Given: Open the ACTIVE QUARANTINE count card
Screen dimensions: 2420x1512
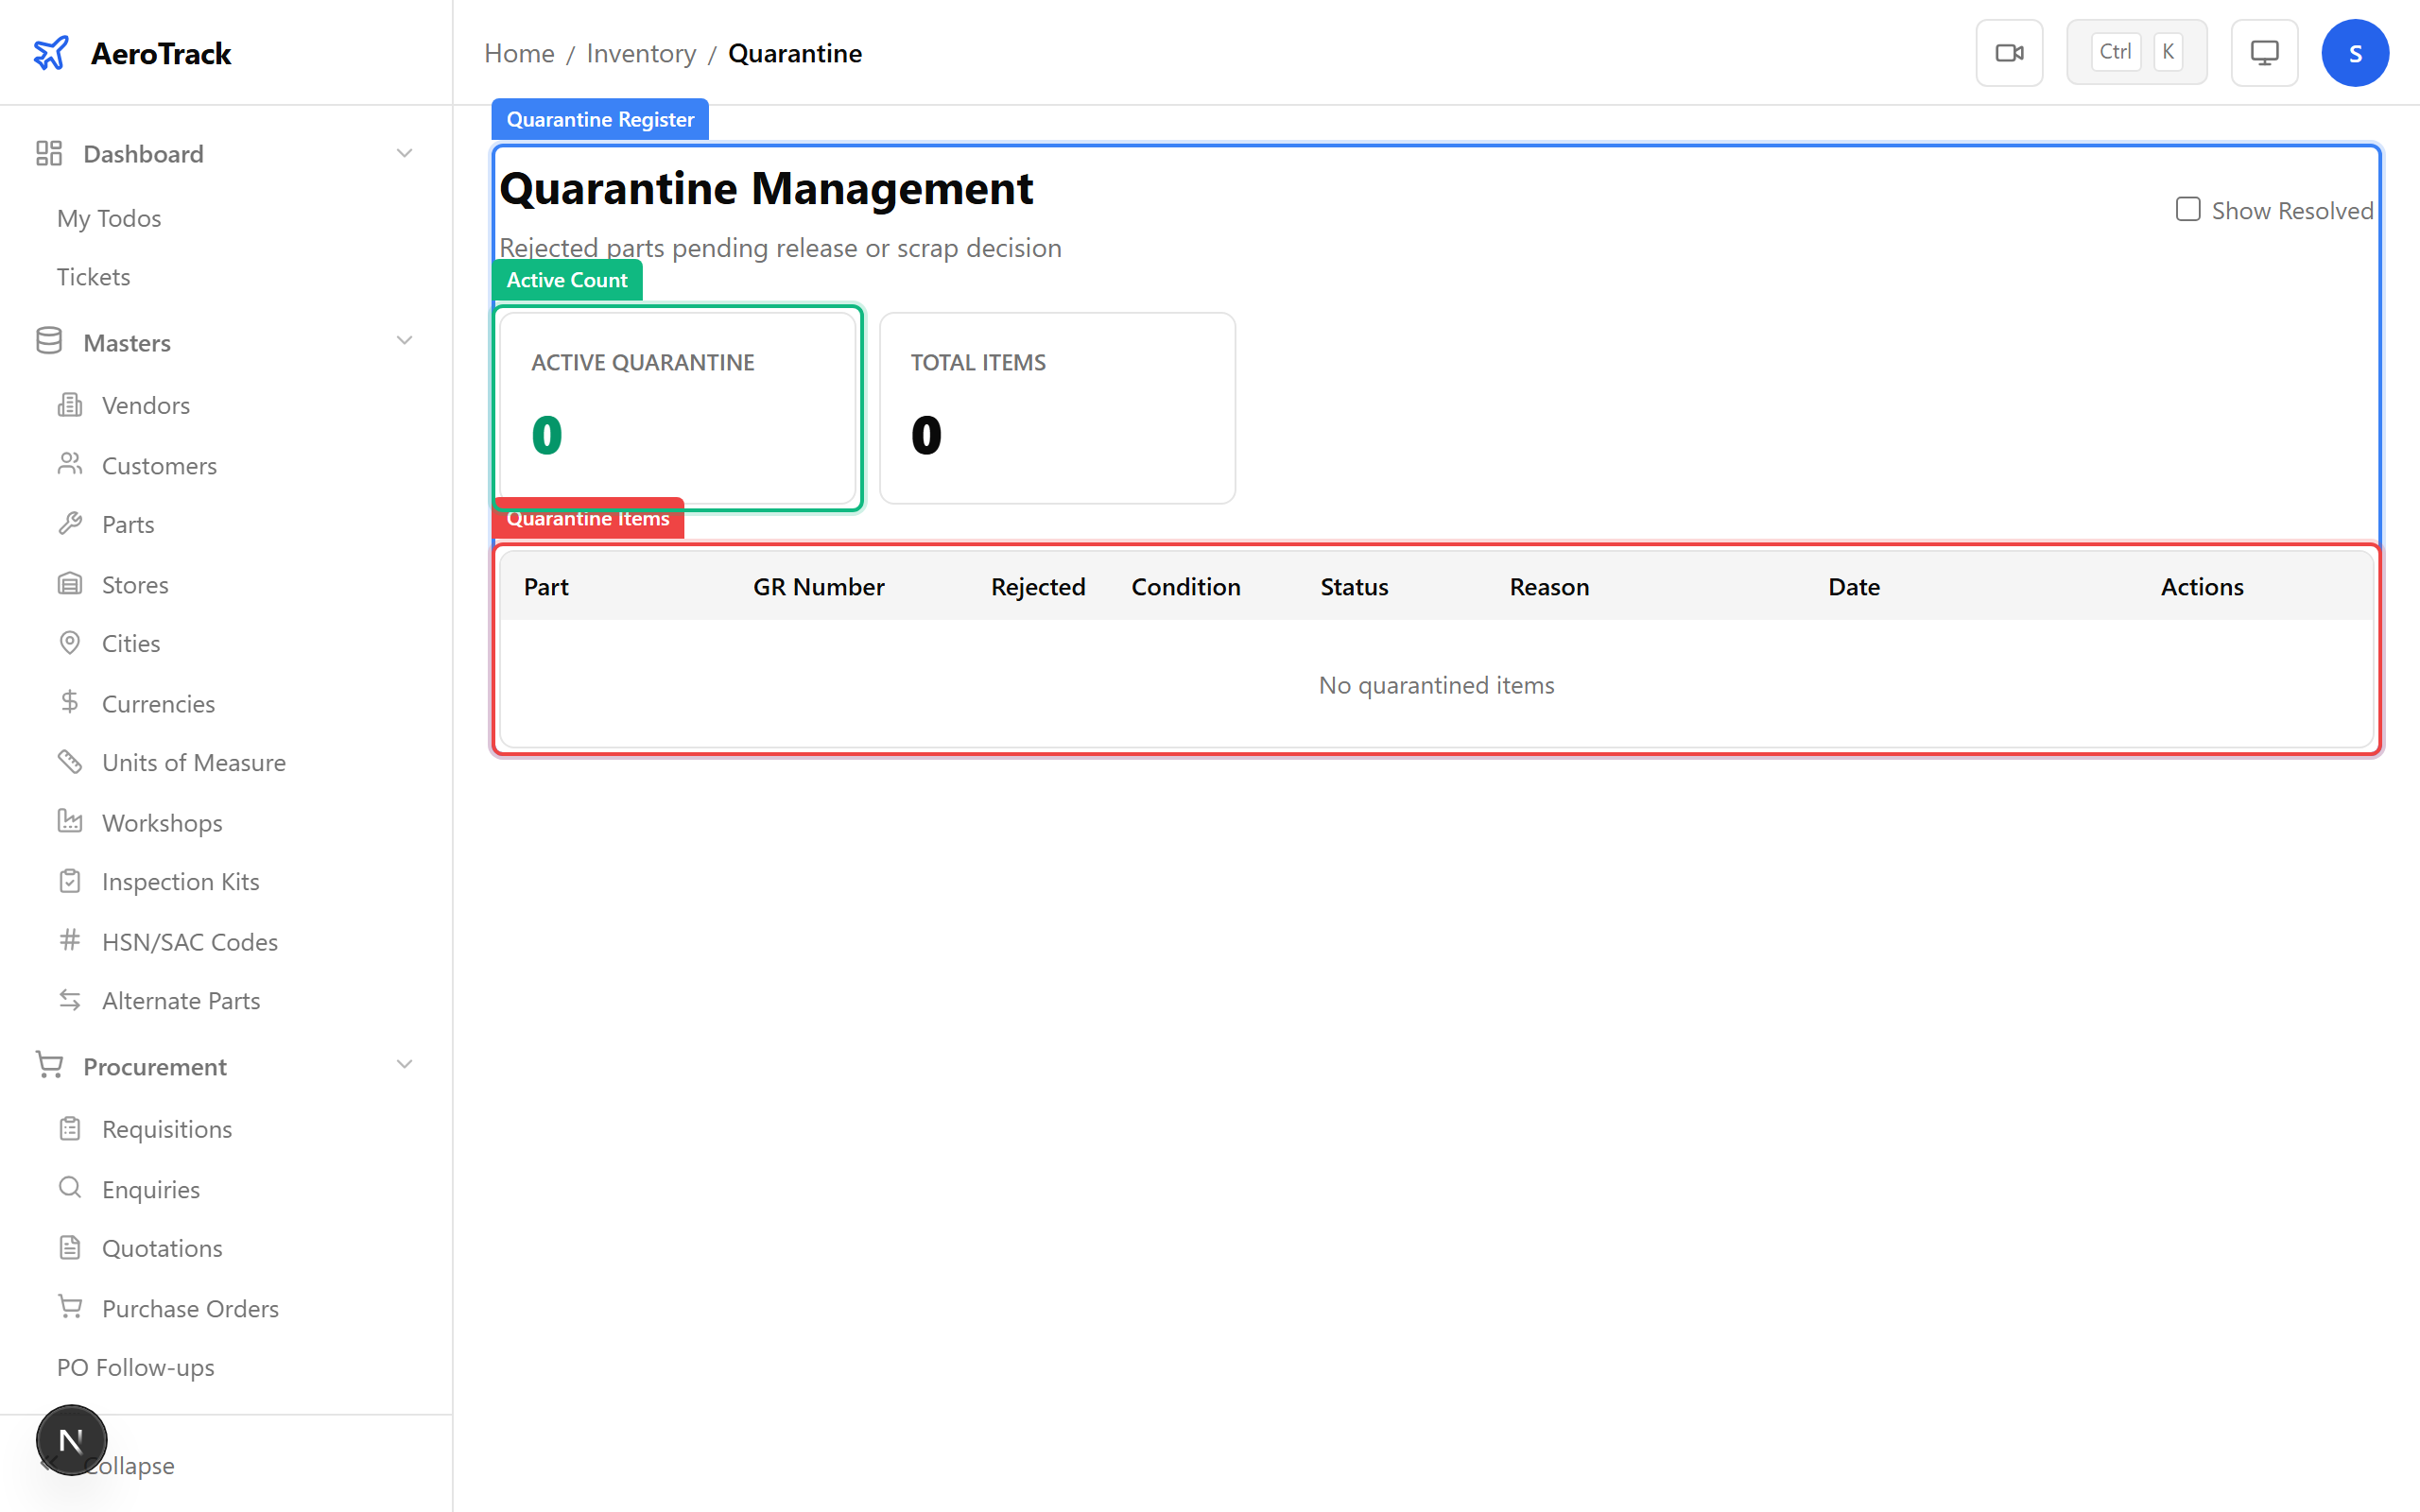Looking at the screenshot, I should (x=677, y=408).
